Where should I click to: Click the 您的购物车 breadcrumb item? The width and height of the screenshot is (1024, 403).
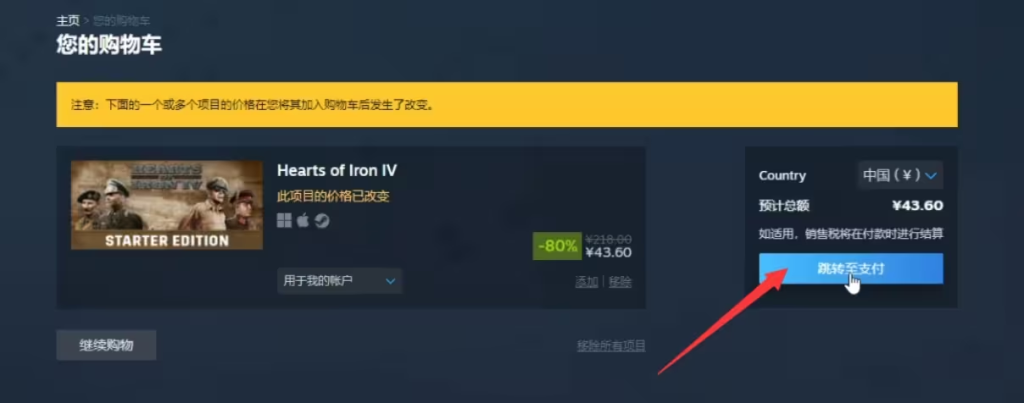tap(121, 20)
